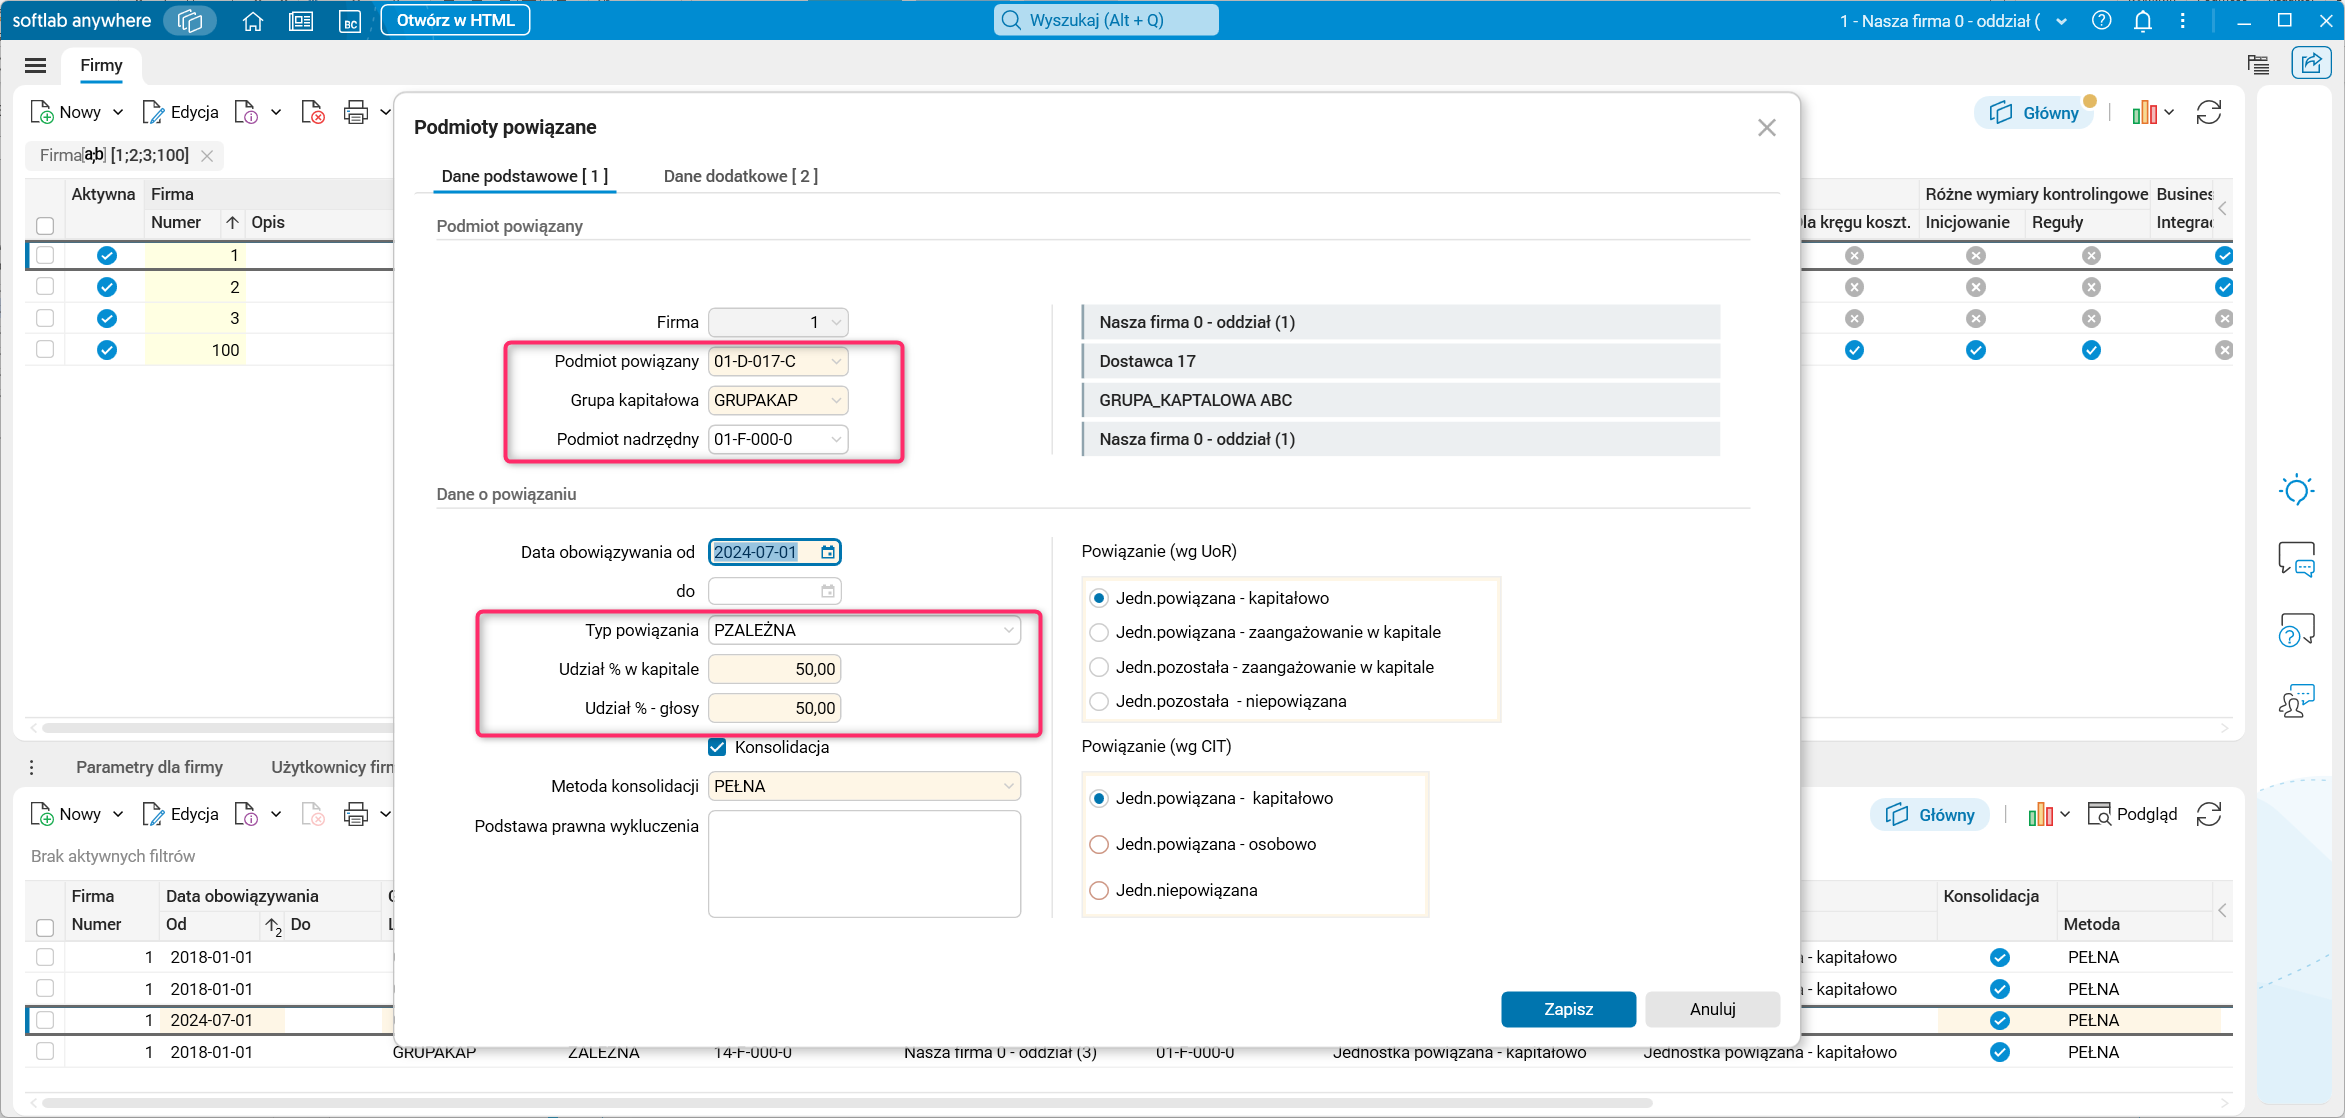Uncheck the Konsolidacja checkbox

coord(717,747)
